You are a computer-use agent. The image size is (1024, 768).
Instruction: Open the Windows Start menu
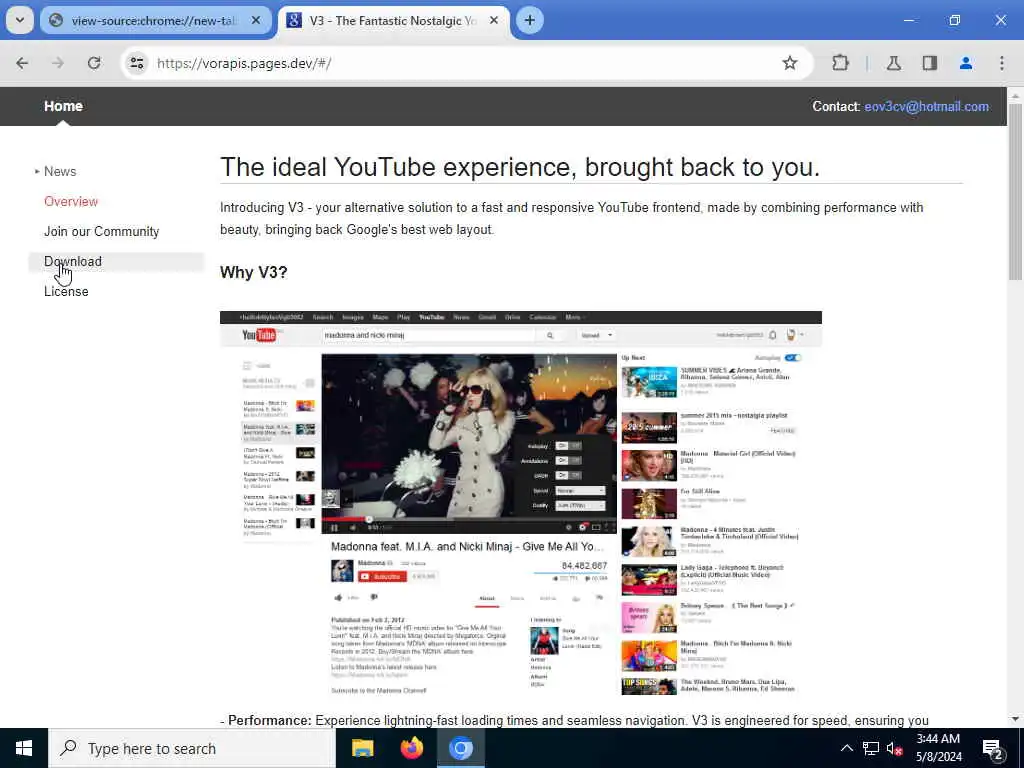(x=24, y=748)
